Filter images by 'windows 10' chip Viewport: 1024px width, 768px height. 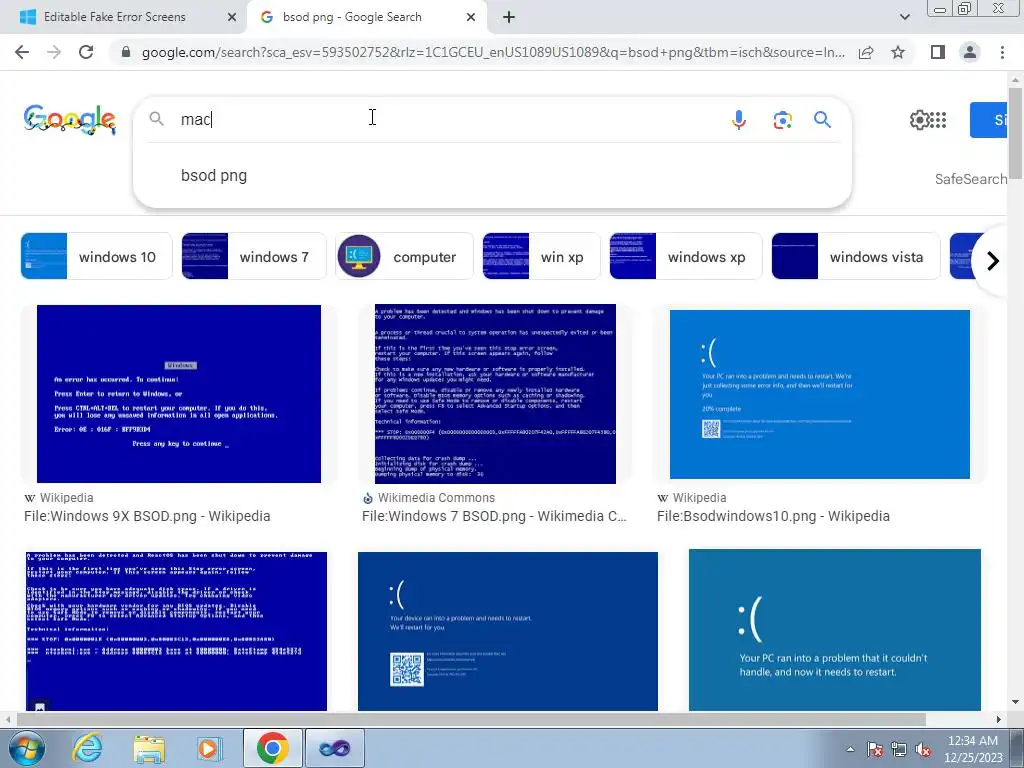pyautogui.click(x=97, y=257)
